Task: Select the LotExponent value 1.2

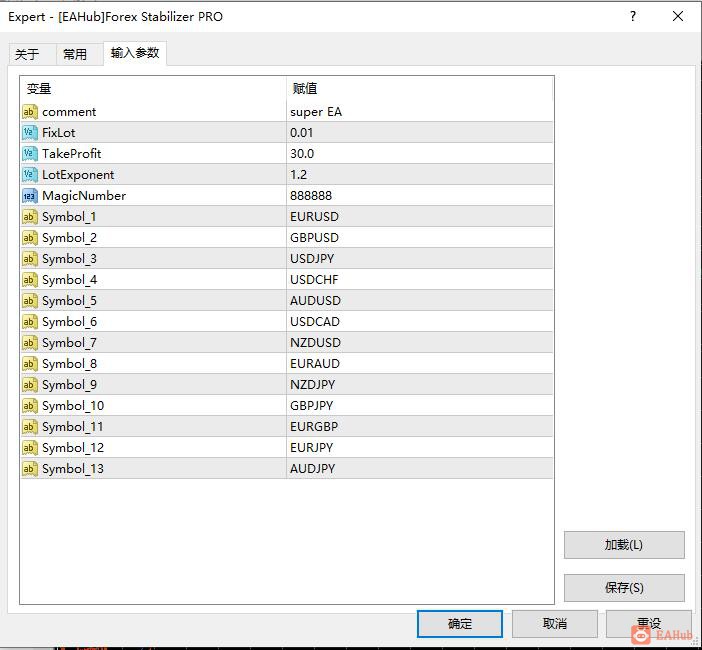Action: [420, 175]
